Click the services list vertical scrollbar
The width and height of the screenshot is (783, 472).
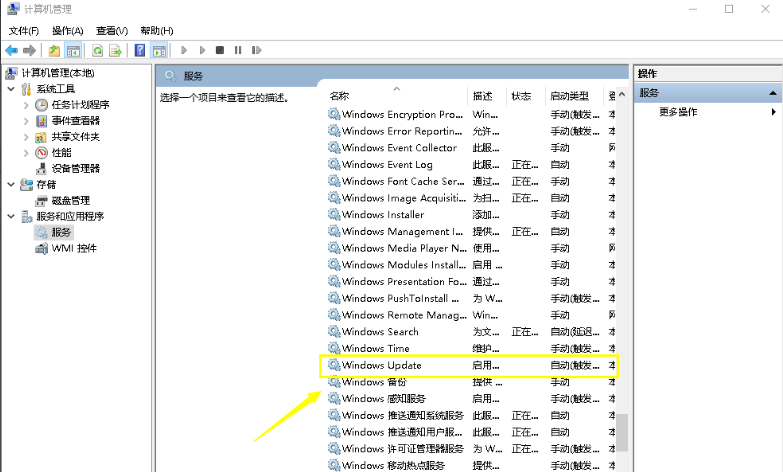[x=622, y=300]
